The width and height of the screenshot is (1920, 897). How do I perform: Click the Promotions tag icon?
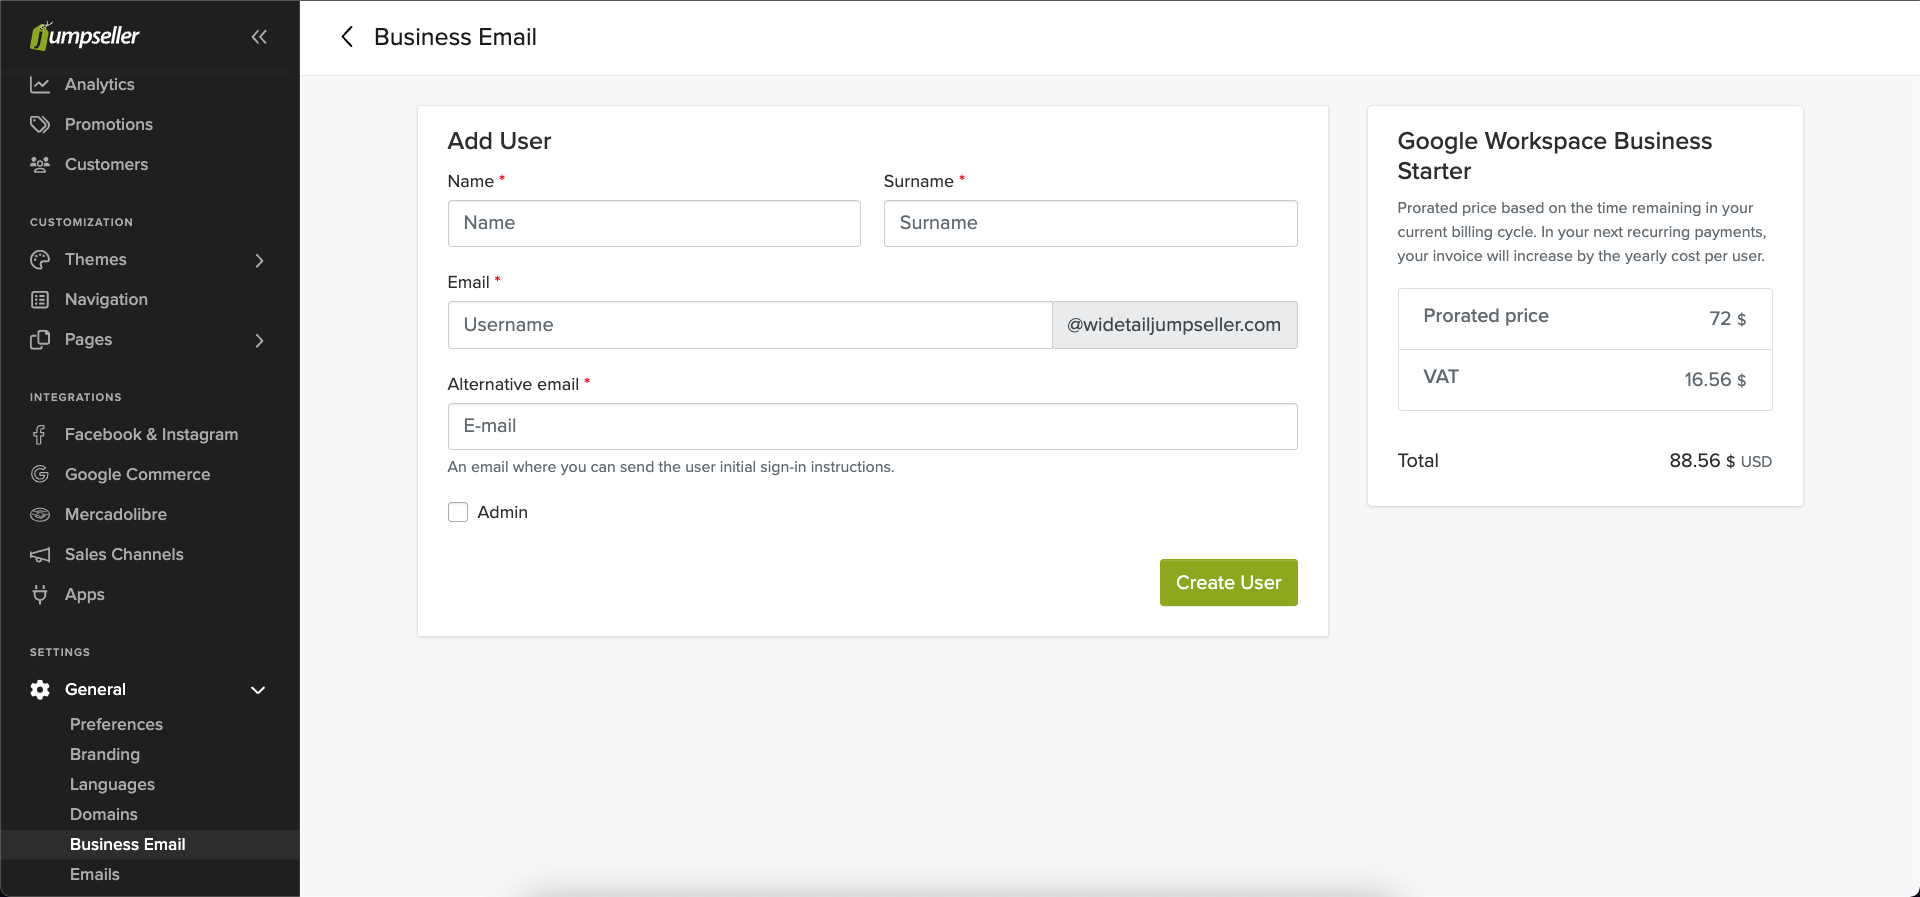tap(40, 125)
